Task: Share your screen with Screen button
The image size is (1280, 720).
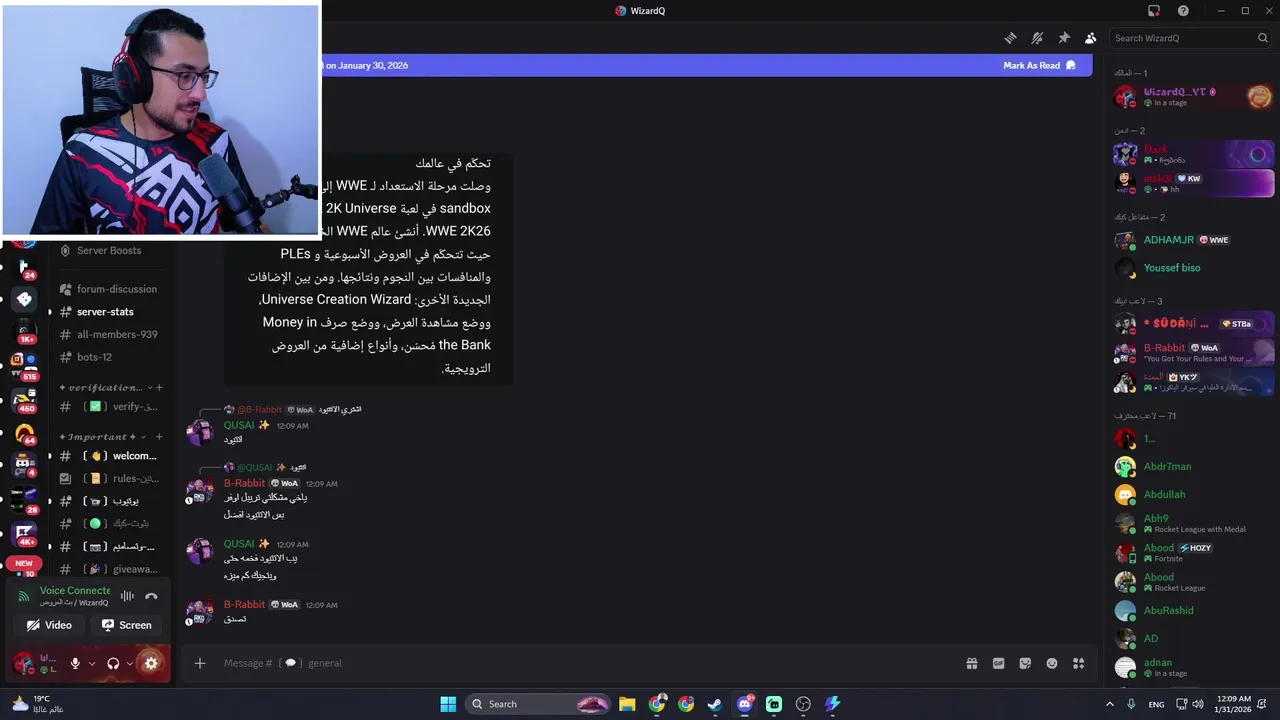Action: (x=127, y=625)
